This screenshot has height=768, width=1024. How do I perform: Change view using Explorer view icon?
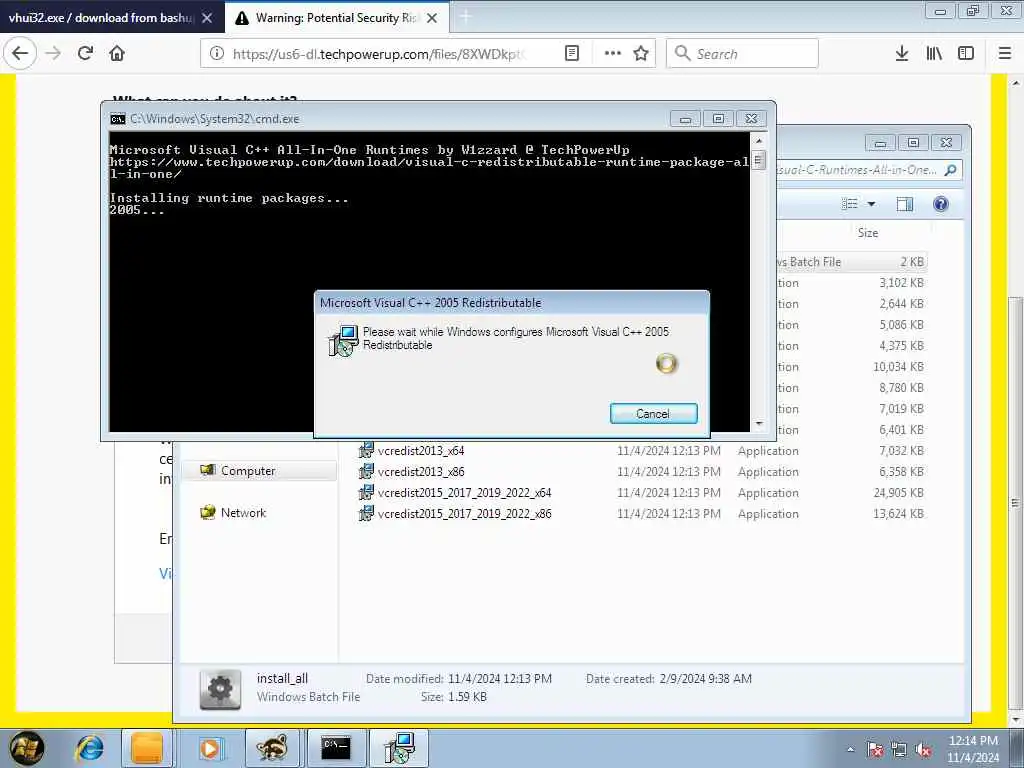850,204
